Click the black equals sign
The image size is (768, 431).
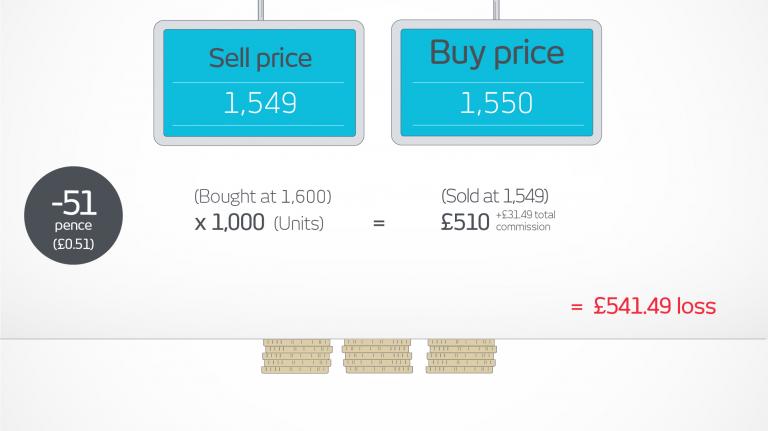pyautogui.click(x=379, y=224)
